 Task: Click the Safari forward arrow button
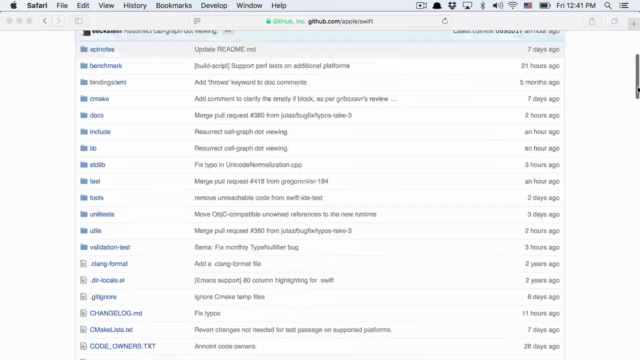[58, 21]
